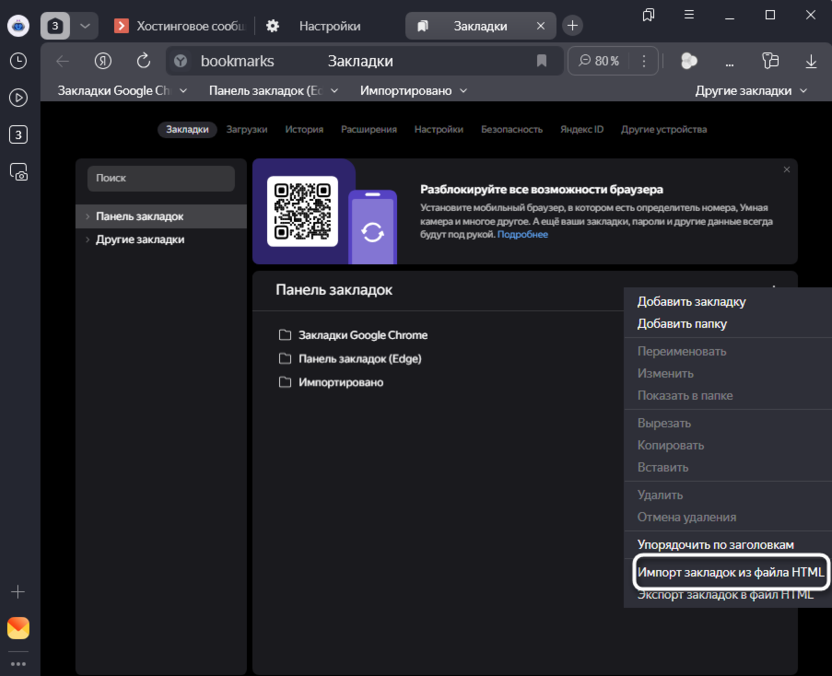Open the history clock icon in sidebar
The image size is (832, 676).
click(18, 61)
